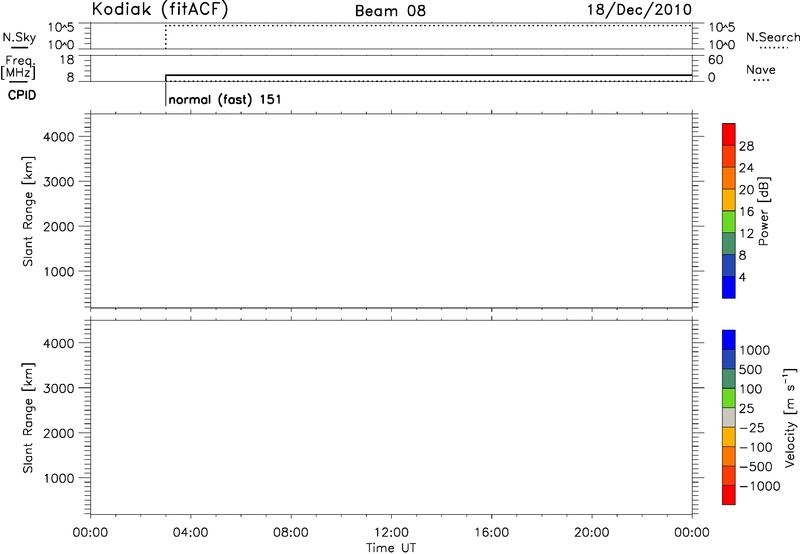Click the "12:00" time tick label
This screenshot has height=554, width=800.
pos(391,533)
